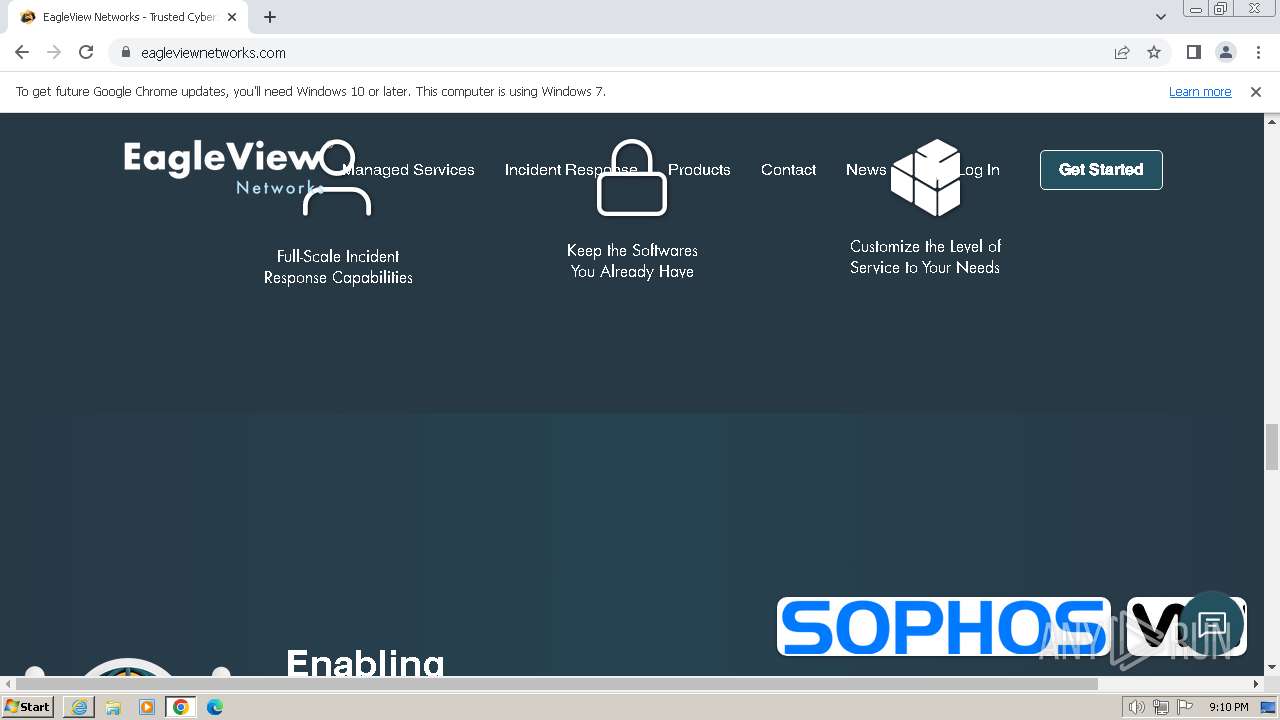Screen dimensions: 1280x720
Task: Click the stacked boxes icon above Customize
Action: [925, 178]
